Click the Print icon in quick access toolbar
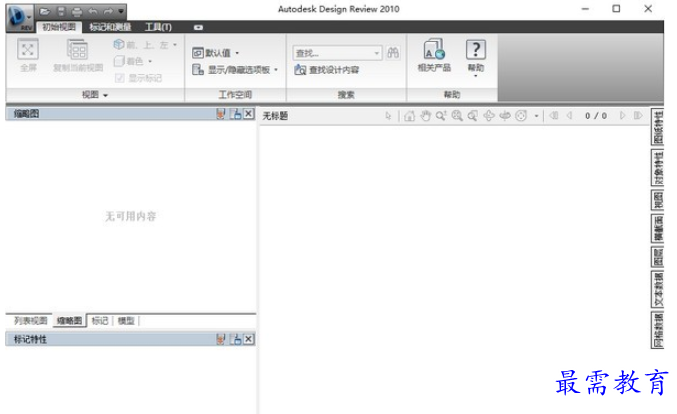This screenshot has height=414, width=677. (x=77, y=12)
